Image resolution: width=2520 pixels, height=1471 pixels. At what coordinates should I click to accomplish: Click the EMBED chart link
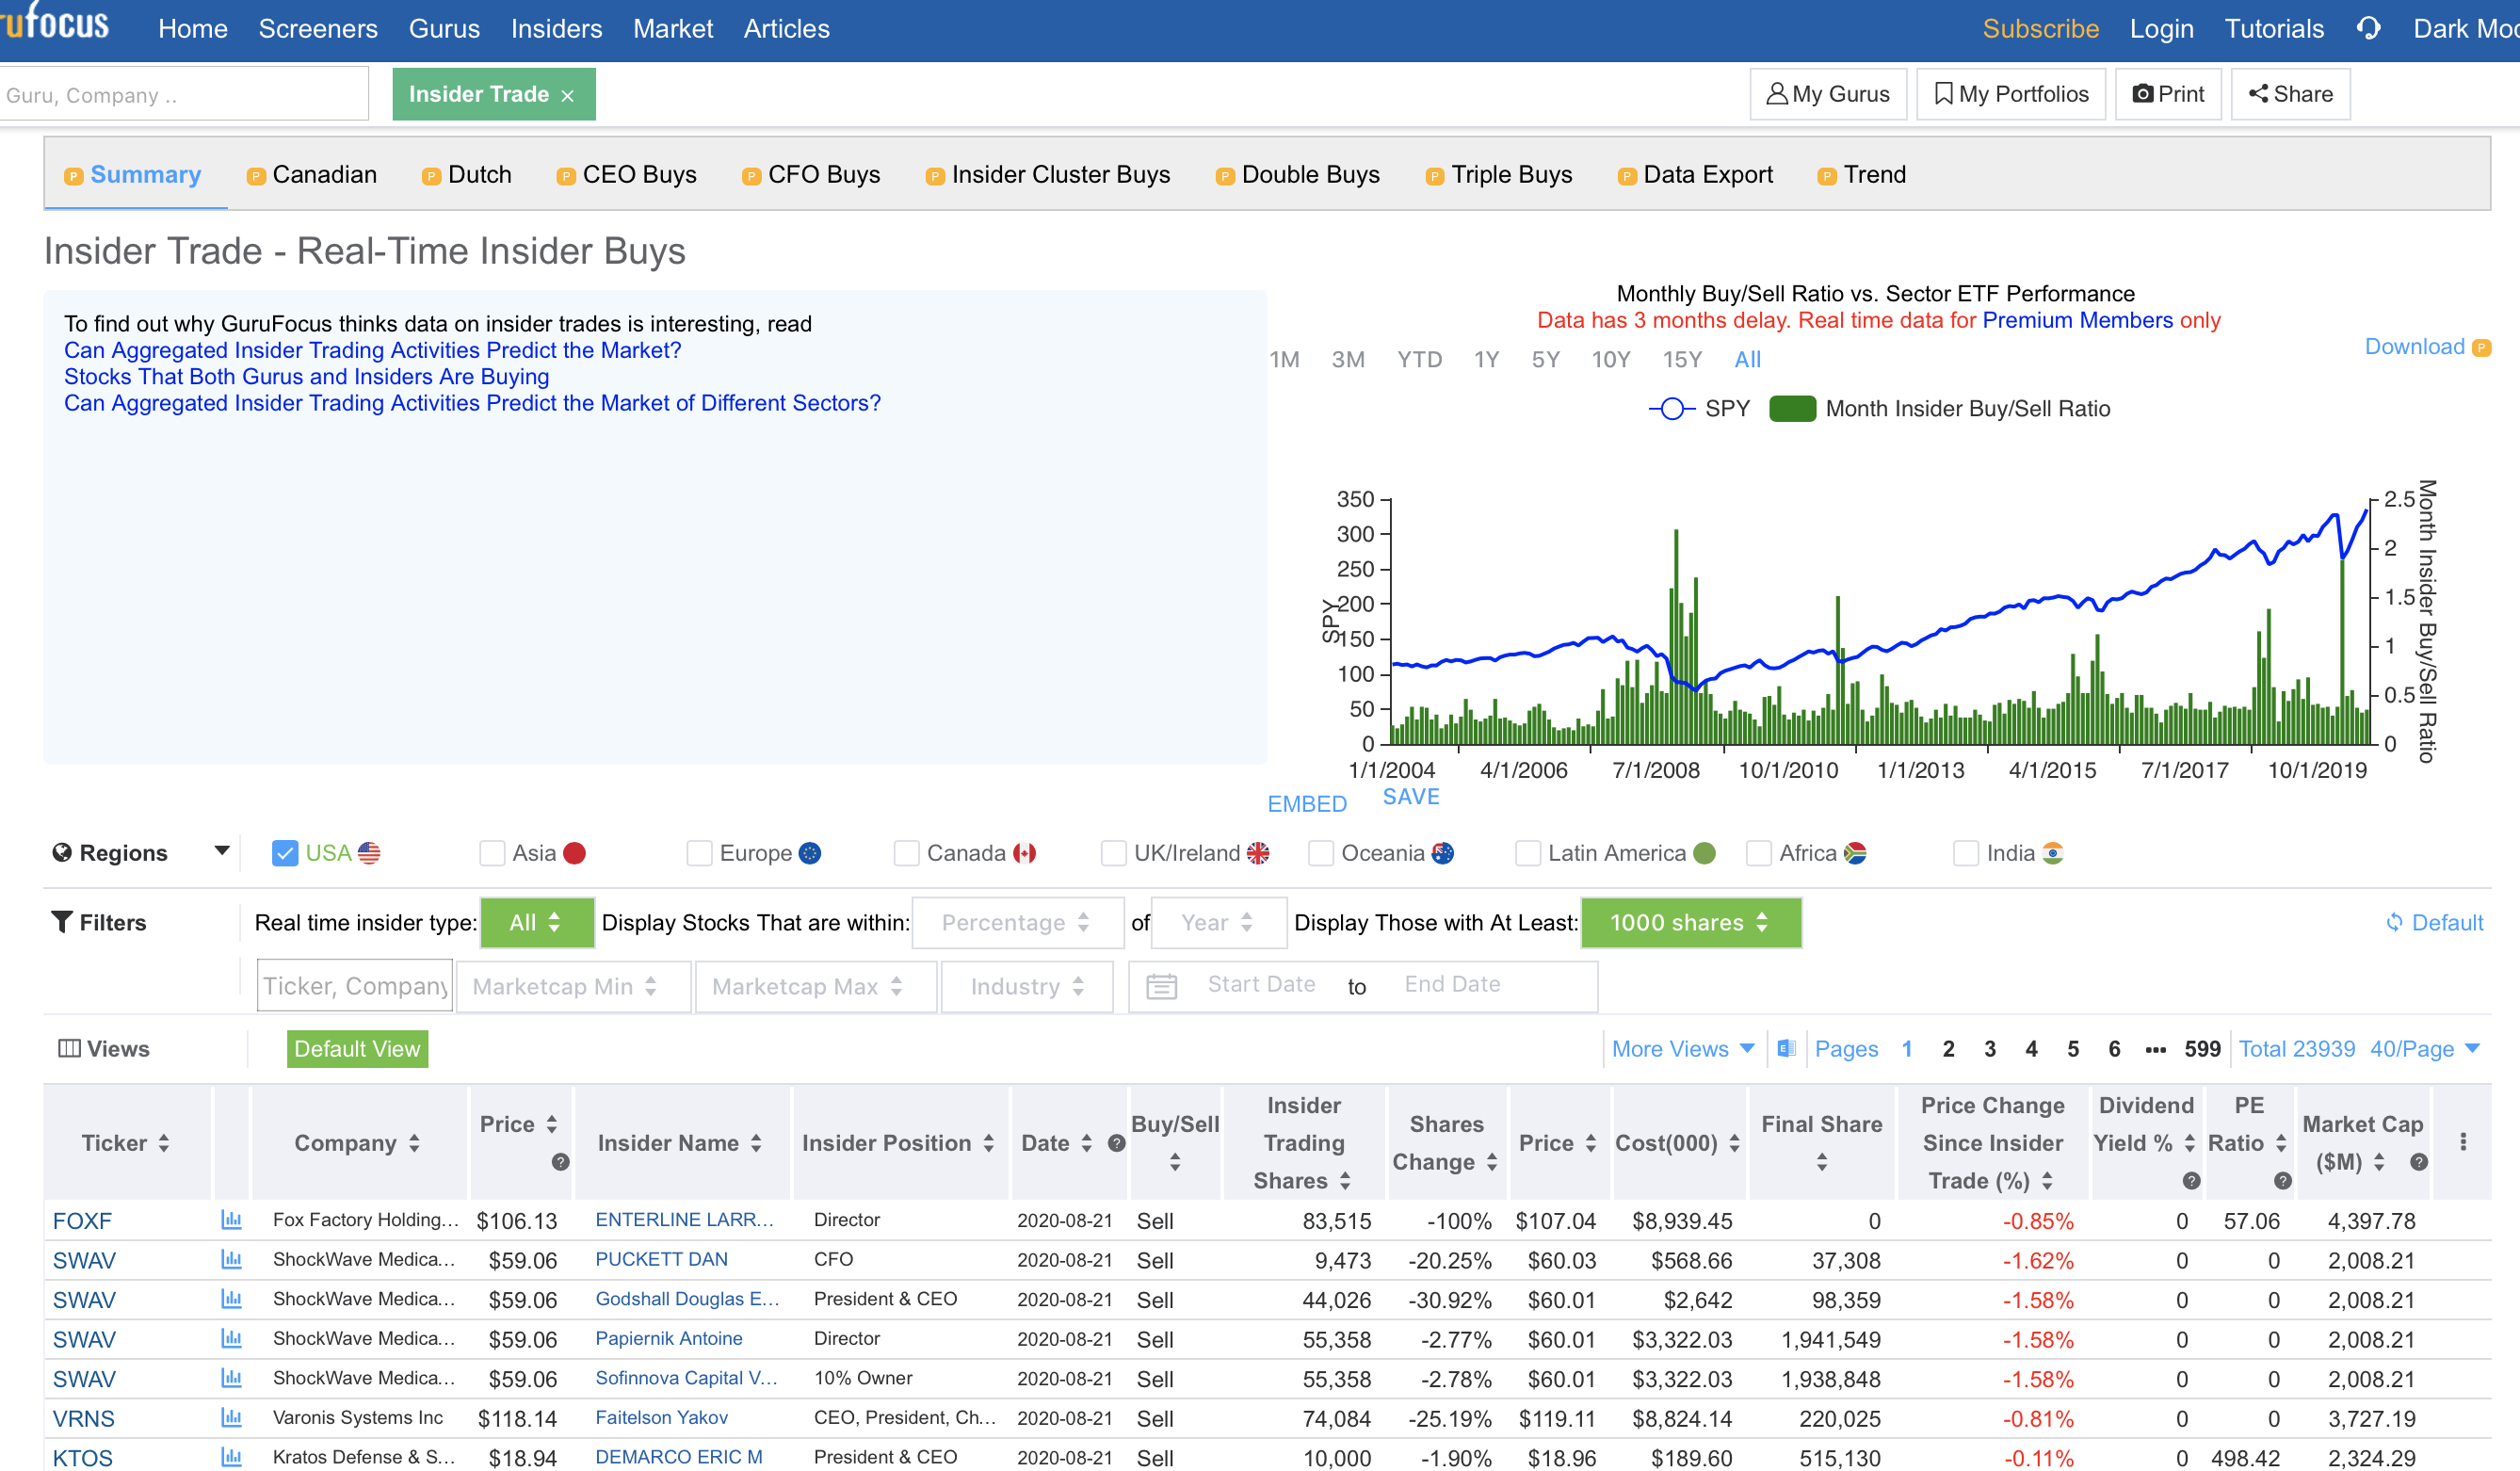(x=1306, y=804)
